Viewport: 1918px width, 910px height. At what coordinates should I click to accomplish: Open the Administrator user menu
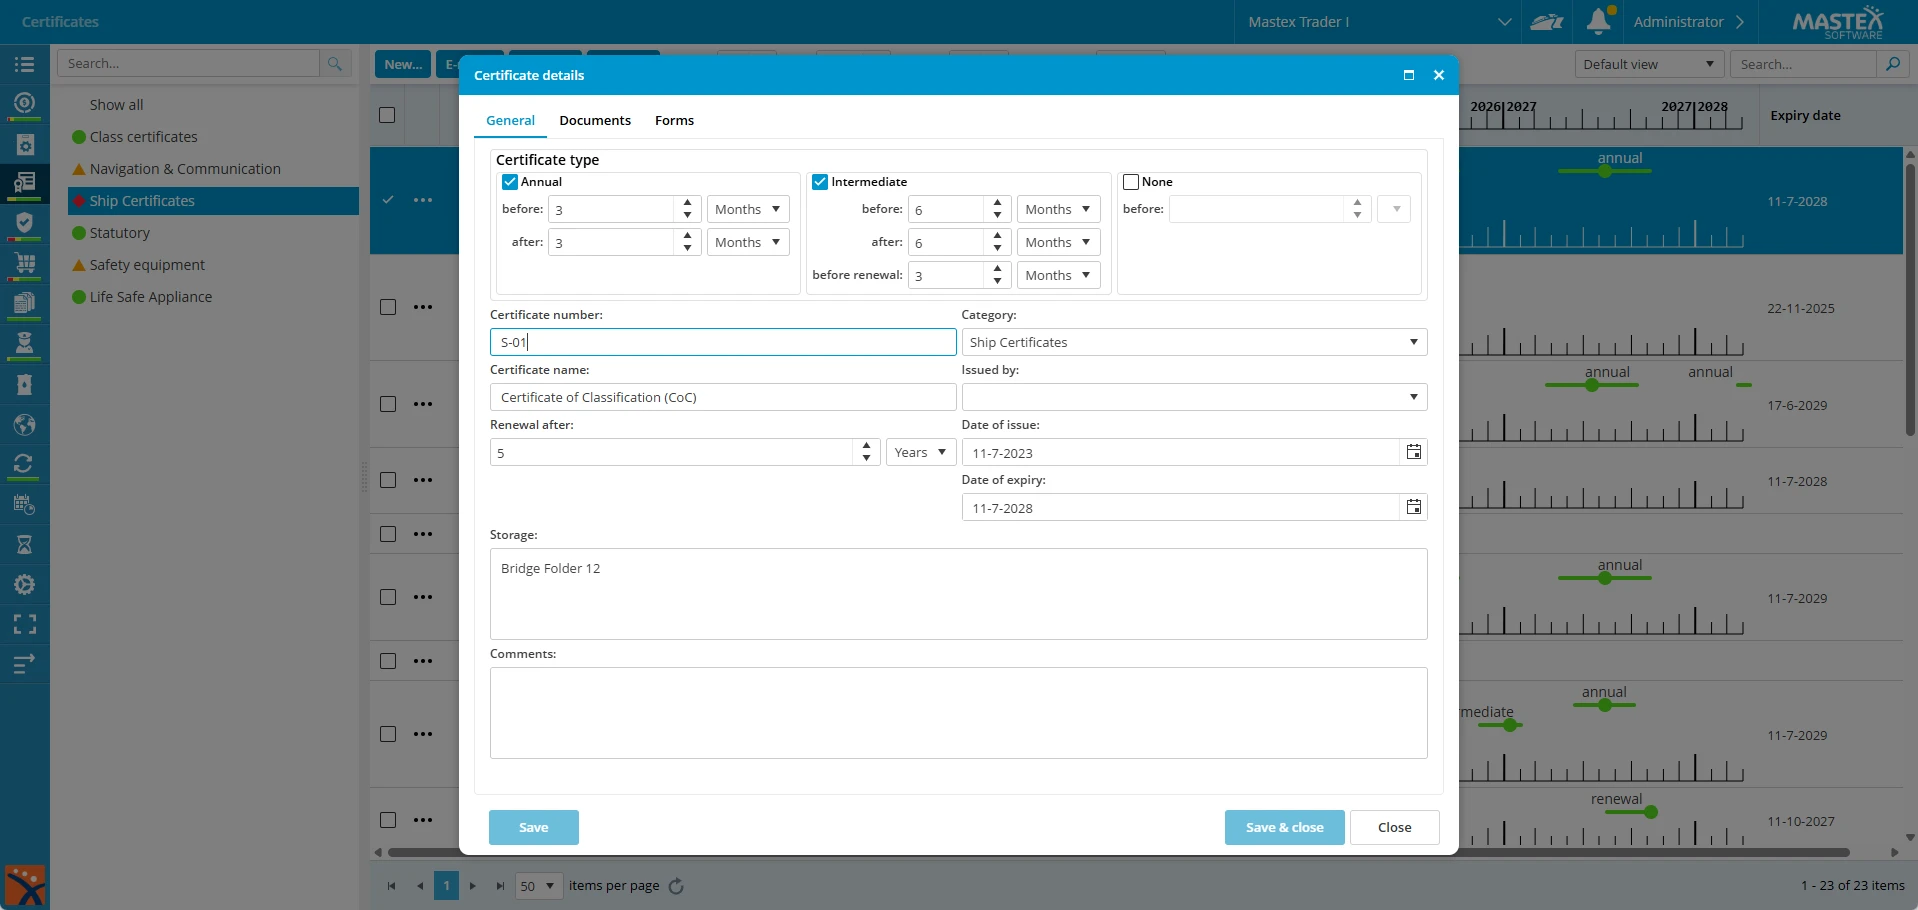(x=1689, y=22)
